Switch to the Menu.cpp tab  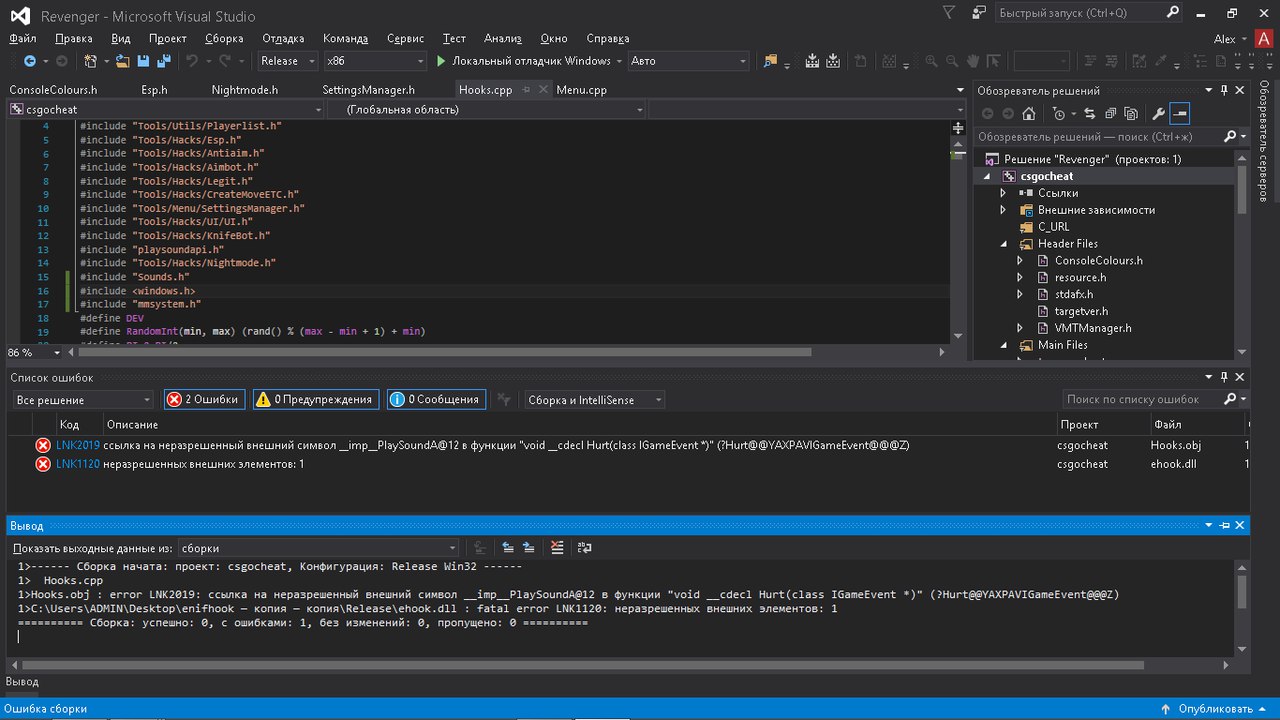(581, 89)
